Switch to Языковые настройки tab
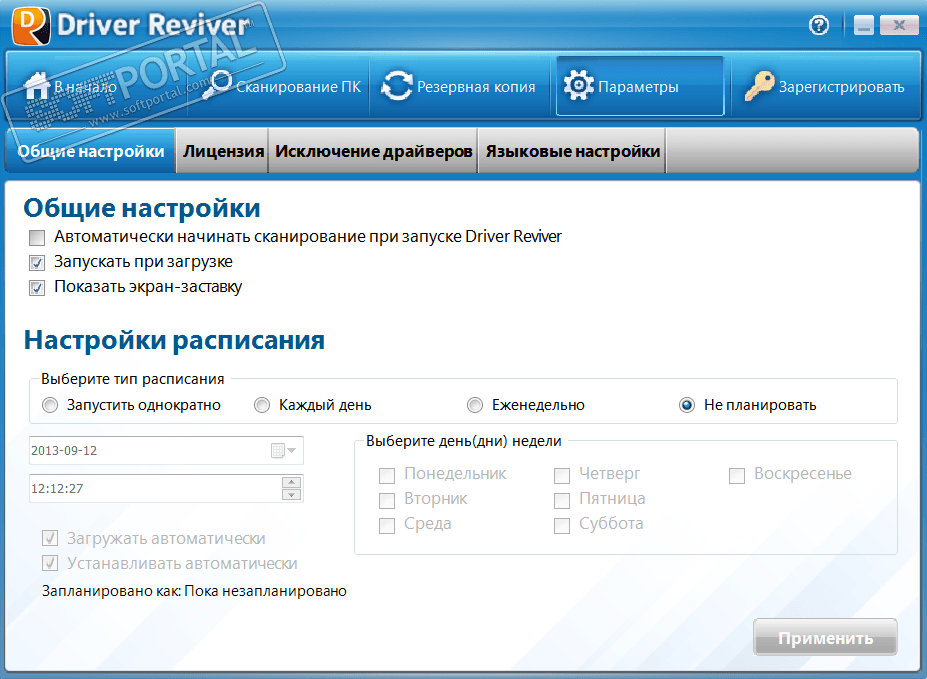Screen dimensions: 927x679 572,151
